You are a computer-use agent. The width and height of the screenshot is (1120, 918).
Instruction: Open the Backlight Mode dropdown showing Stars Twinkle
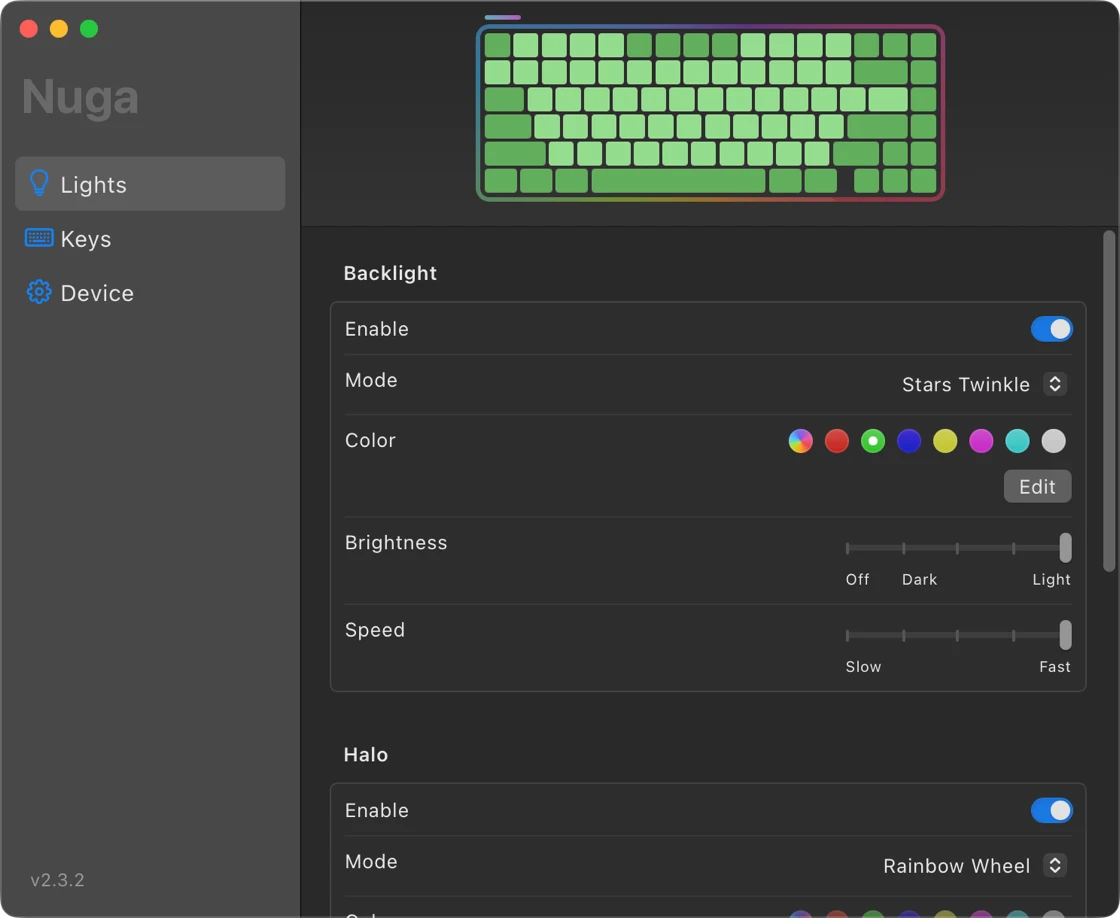(x=984, y=384)
